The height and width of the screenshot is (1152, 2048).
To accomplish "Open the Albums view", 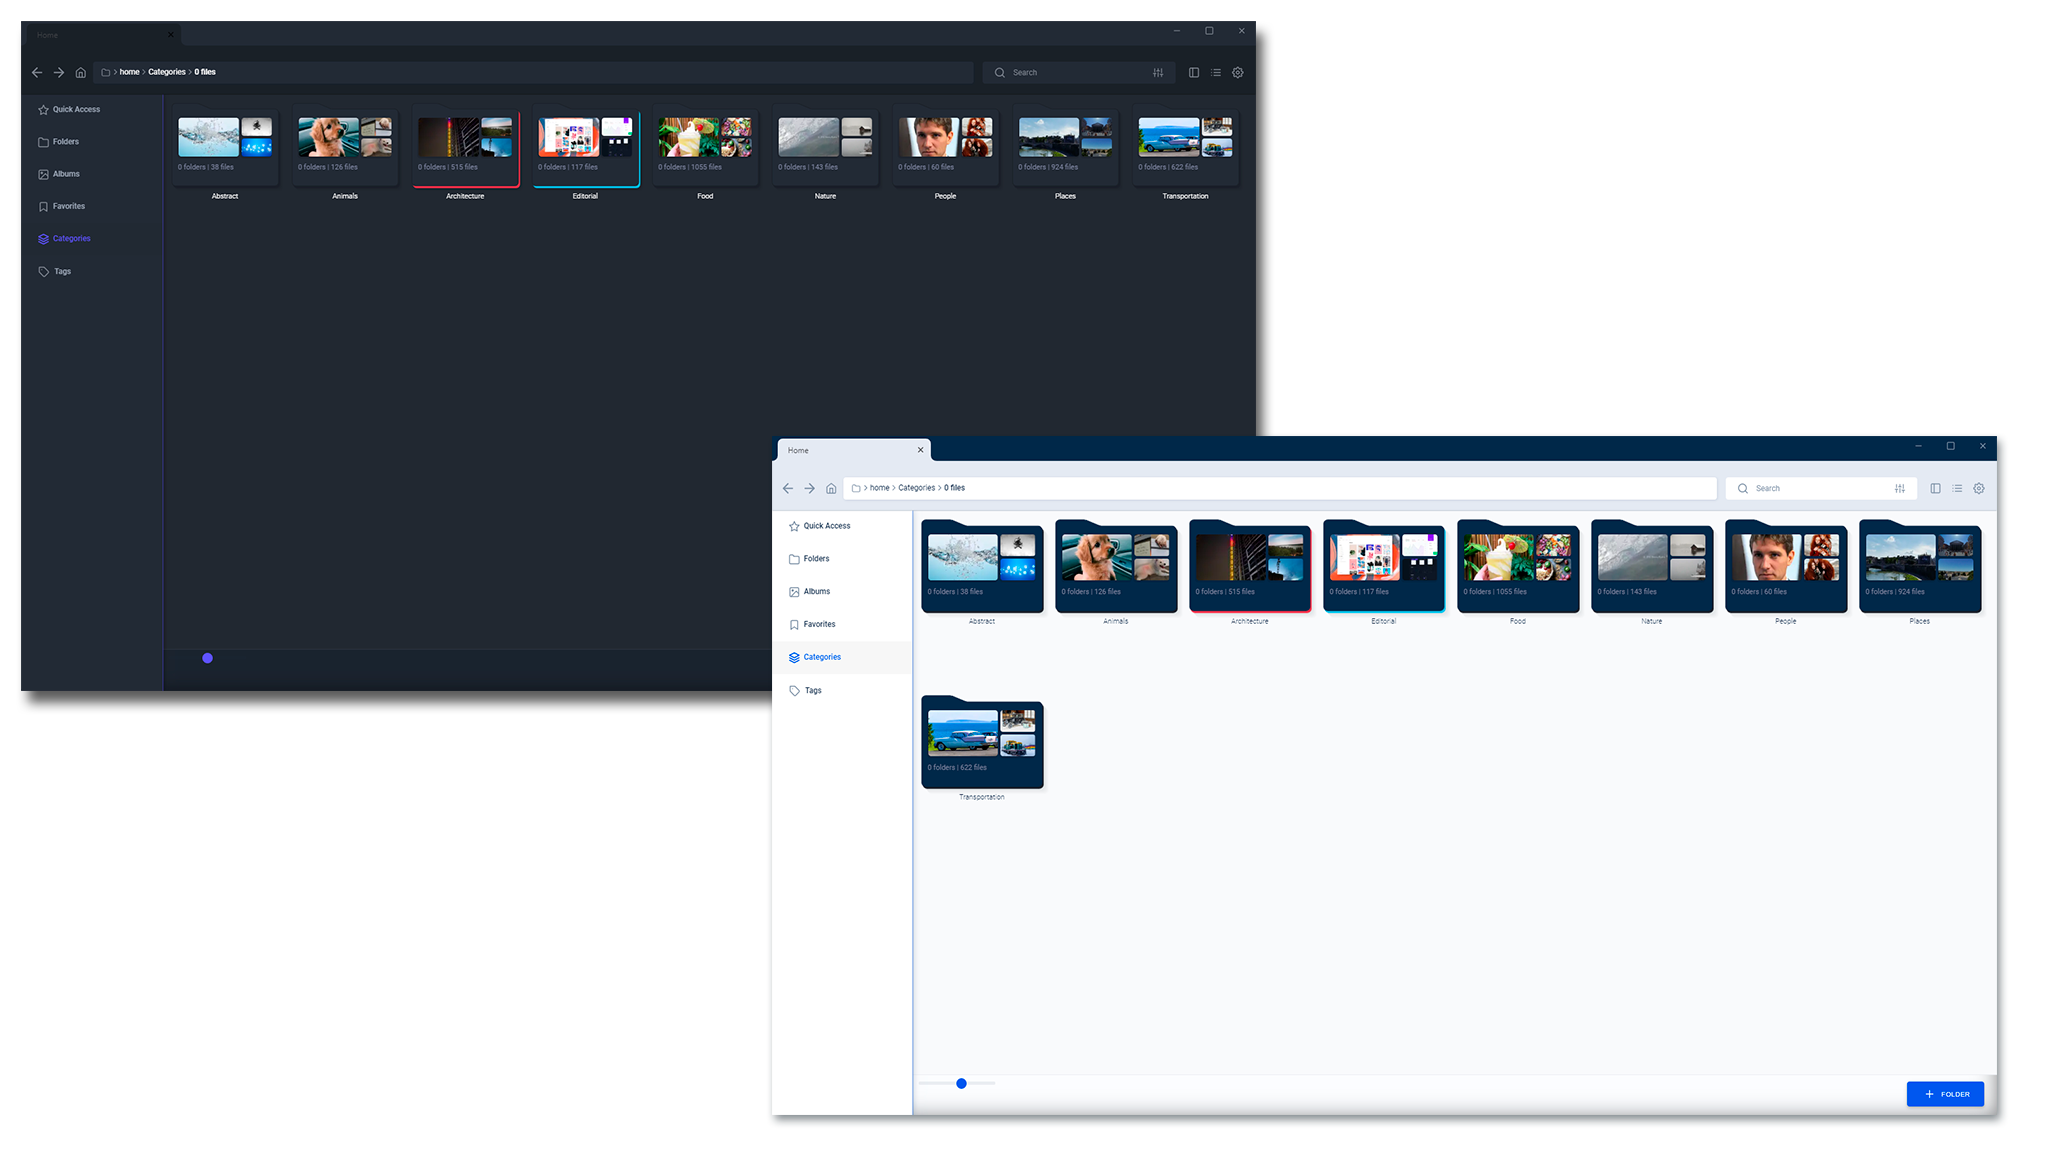I will point(815,591).
